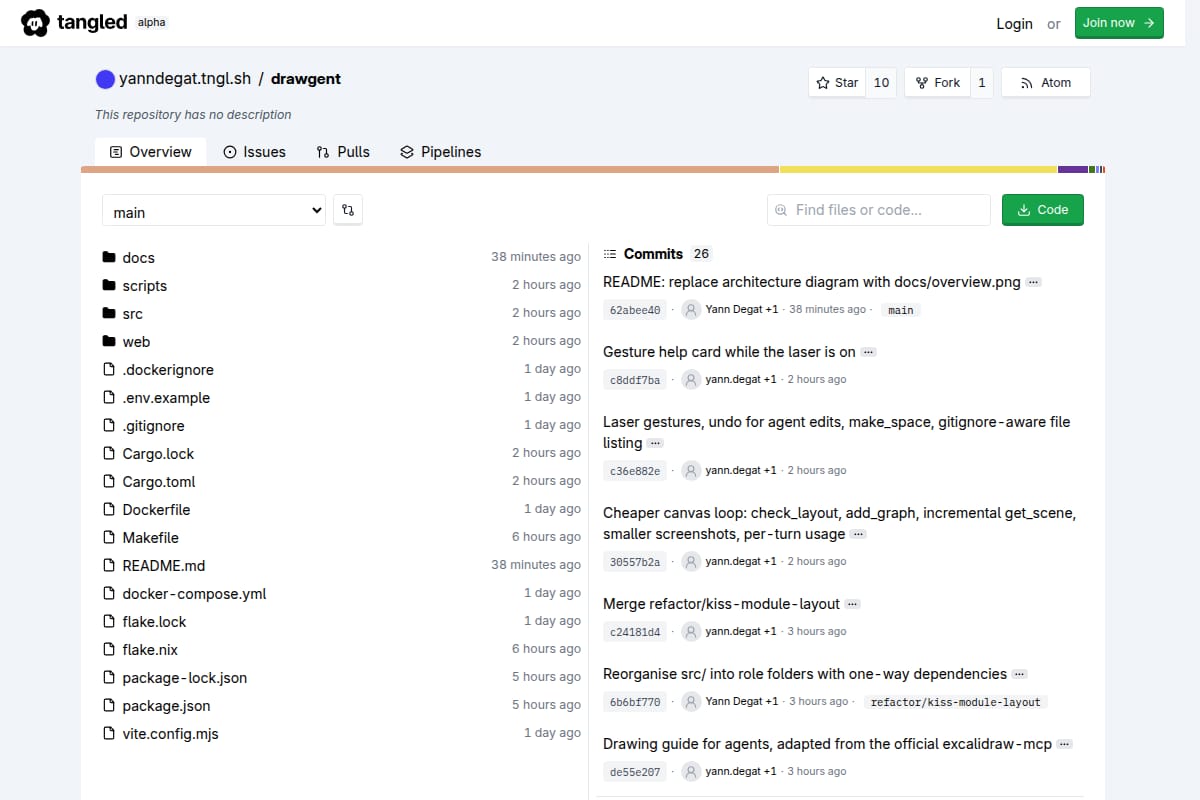
Task: Open the main branch dropdown
Action: (214, 210)
